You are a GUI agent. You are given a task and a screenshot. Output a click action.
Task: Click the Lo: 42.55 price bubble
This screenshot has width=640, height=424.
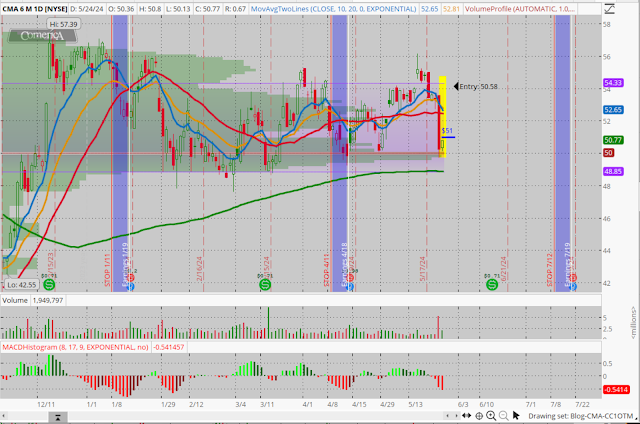pos(22,285)
